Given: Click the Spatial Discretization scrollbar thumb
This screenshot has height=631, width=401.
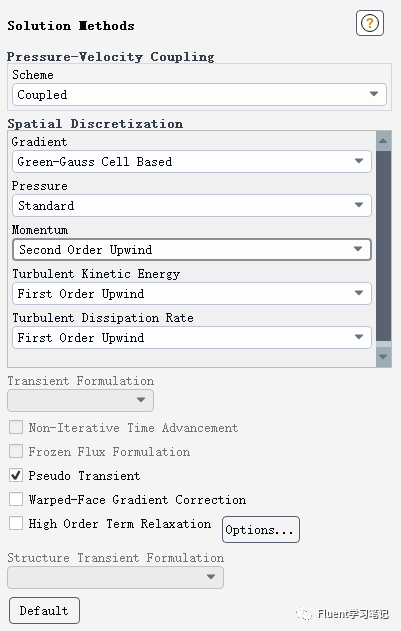Looking at the screenshot, I should [x=383, y=246].
